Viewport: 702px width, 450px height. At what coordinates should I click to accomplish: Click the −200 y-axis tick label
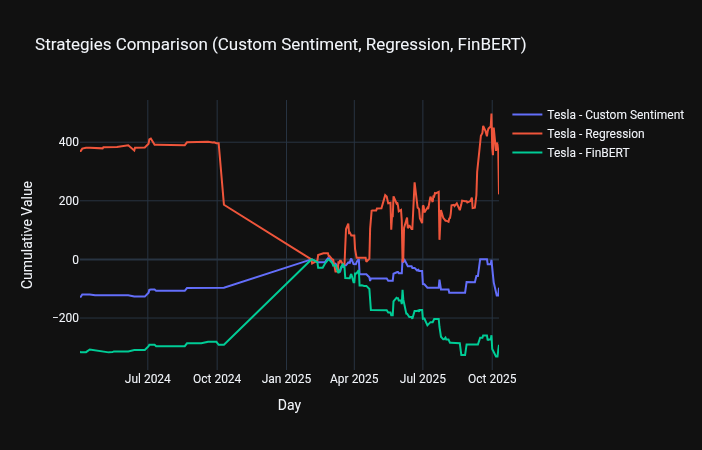tap(66, 318)
